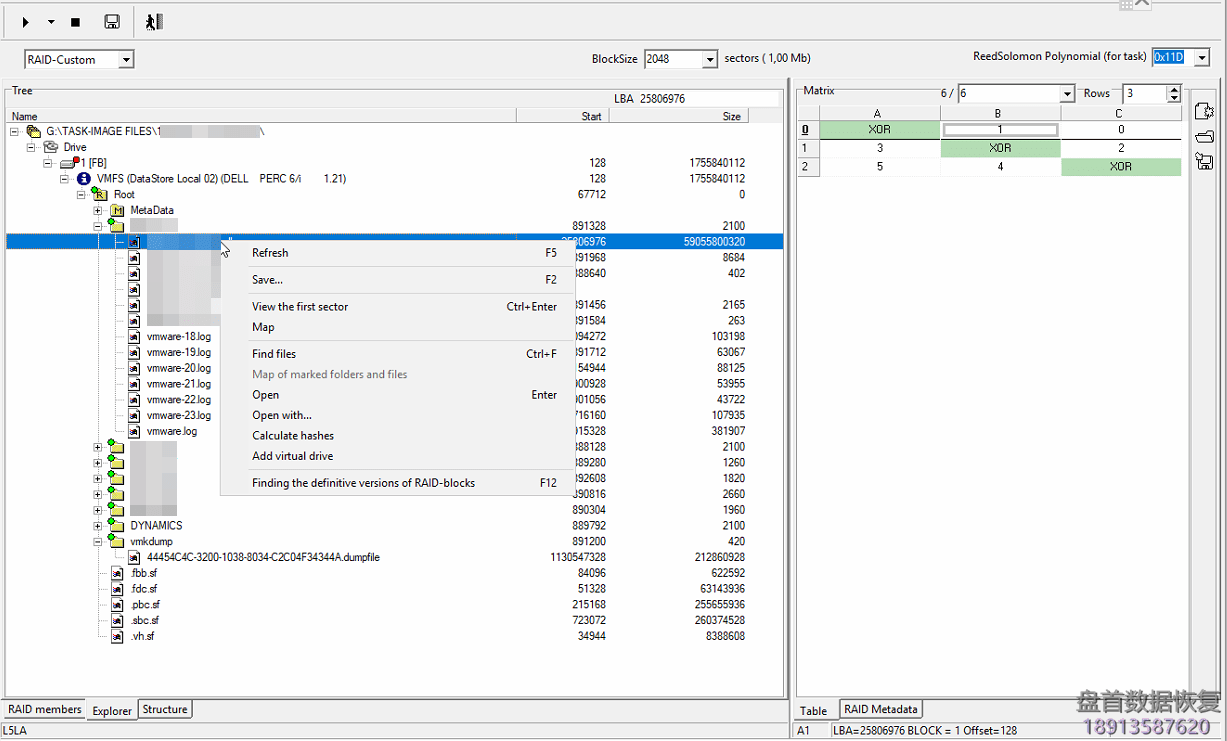Image resolution: width=1227 pixels, height=741 pixels.
Task: Collapse the Root folder node
Action: coord(82,195)
